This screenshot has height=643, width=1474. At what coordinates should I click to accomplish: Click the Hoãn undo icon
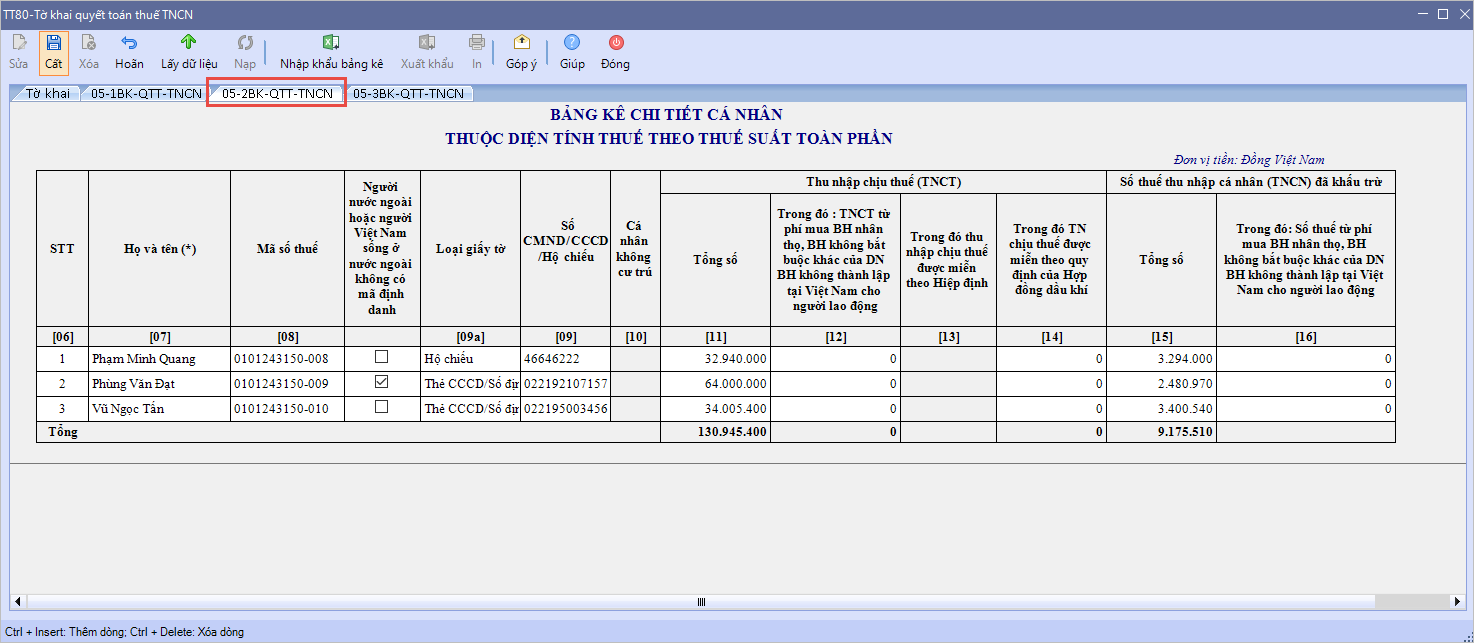[129, 43]
